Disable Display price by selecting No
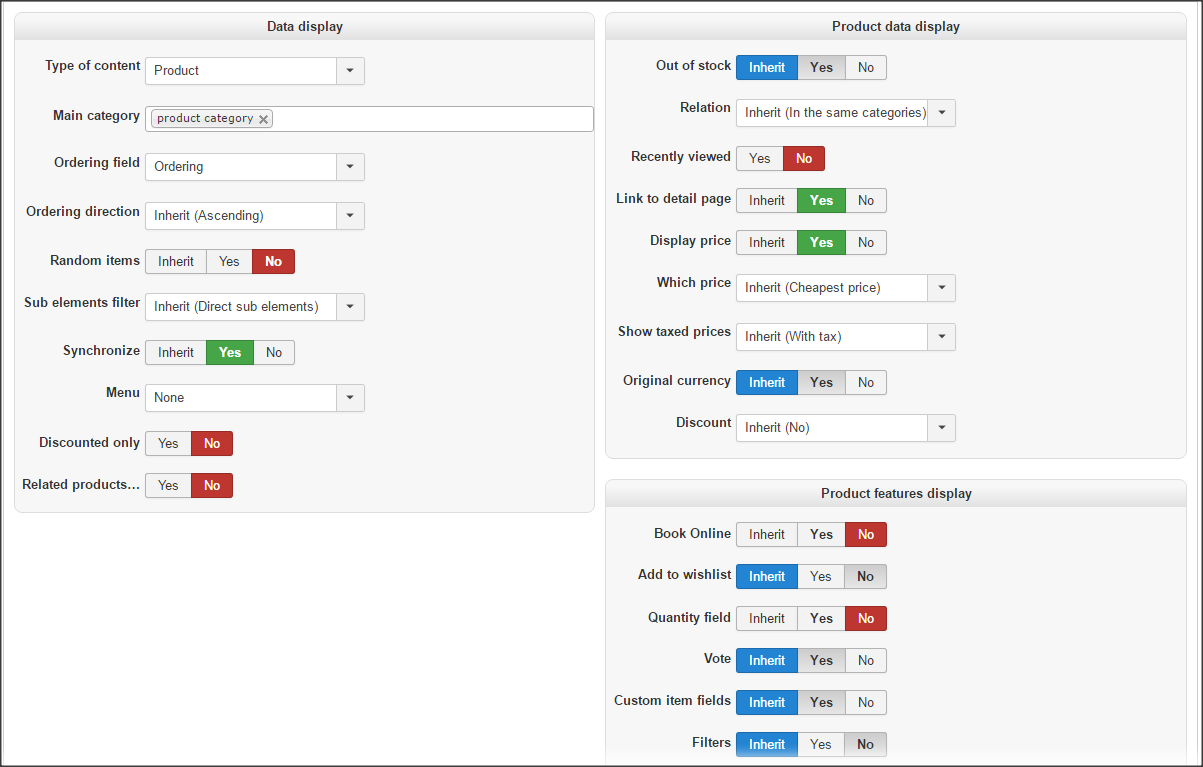 [x=865, y=243]
